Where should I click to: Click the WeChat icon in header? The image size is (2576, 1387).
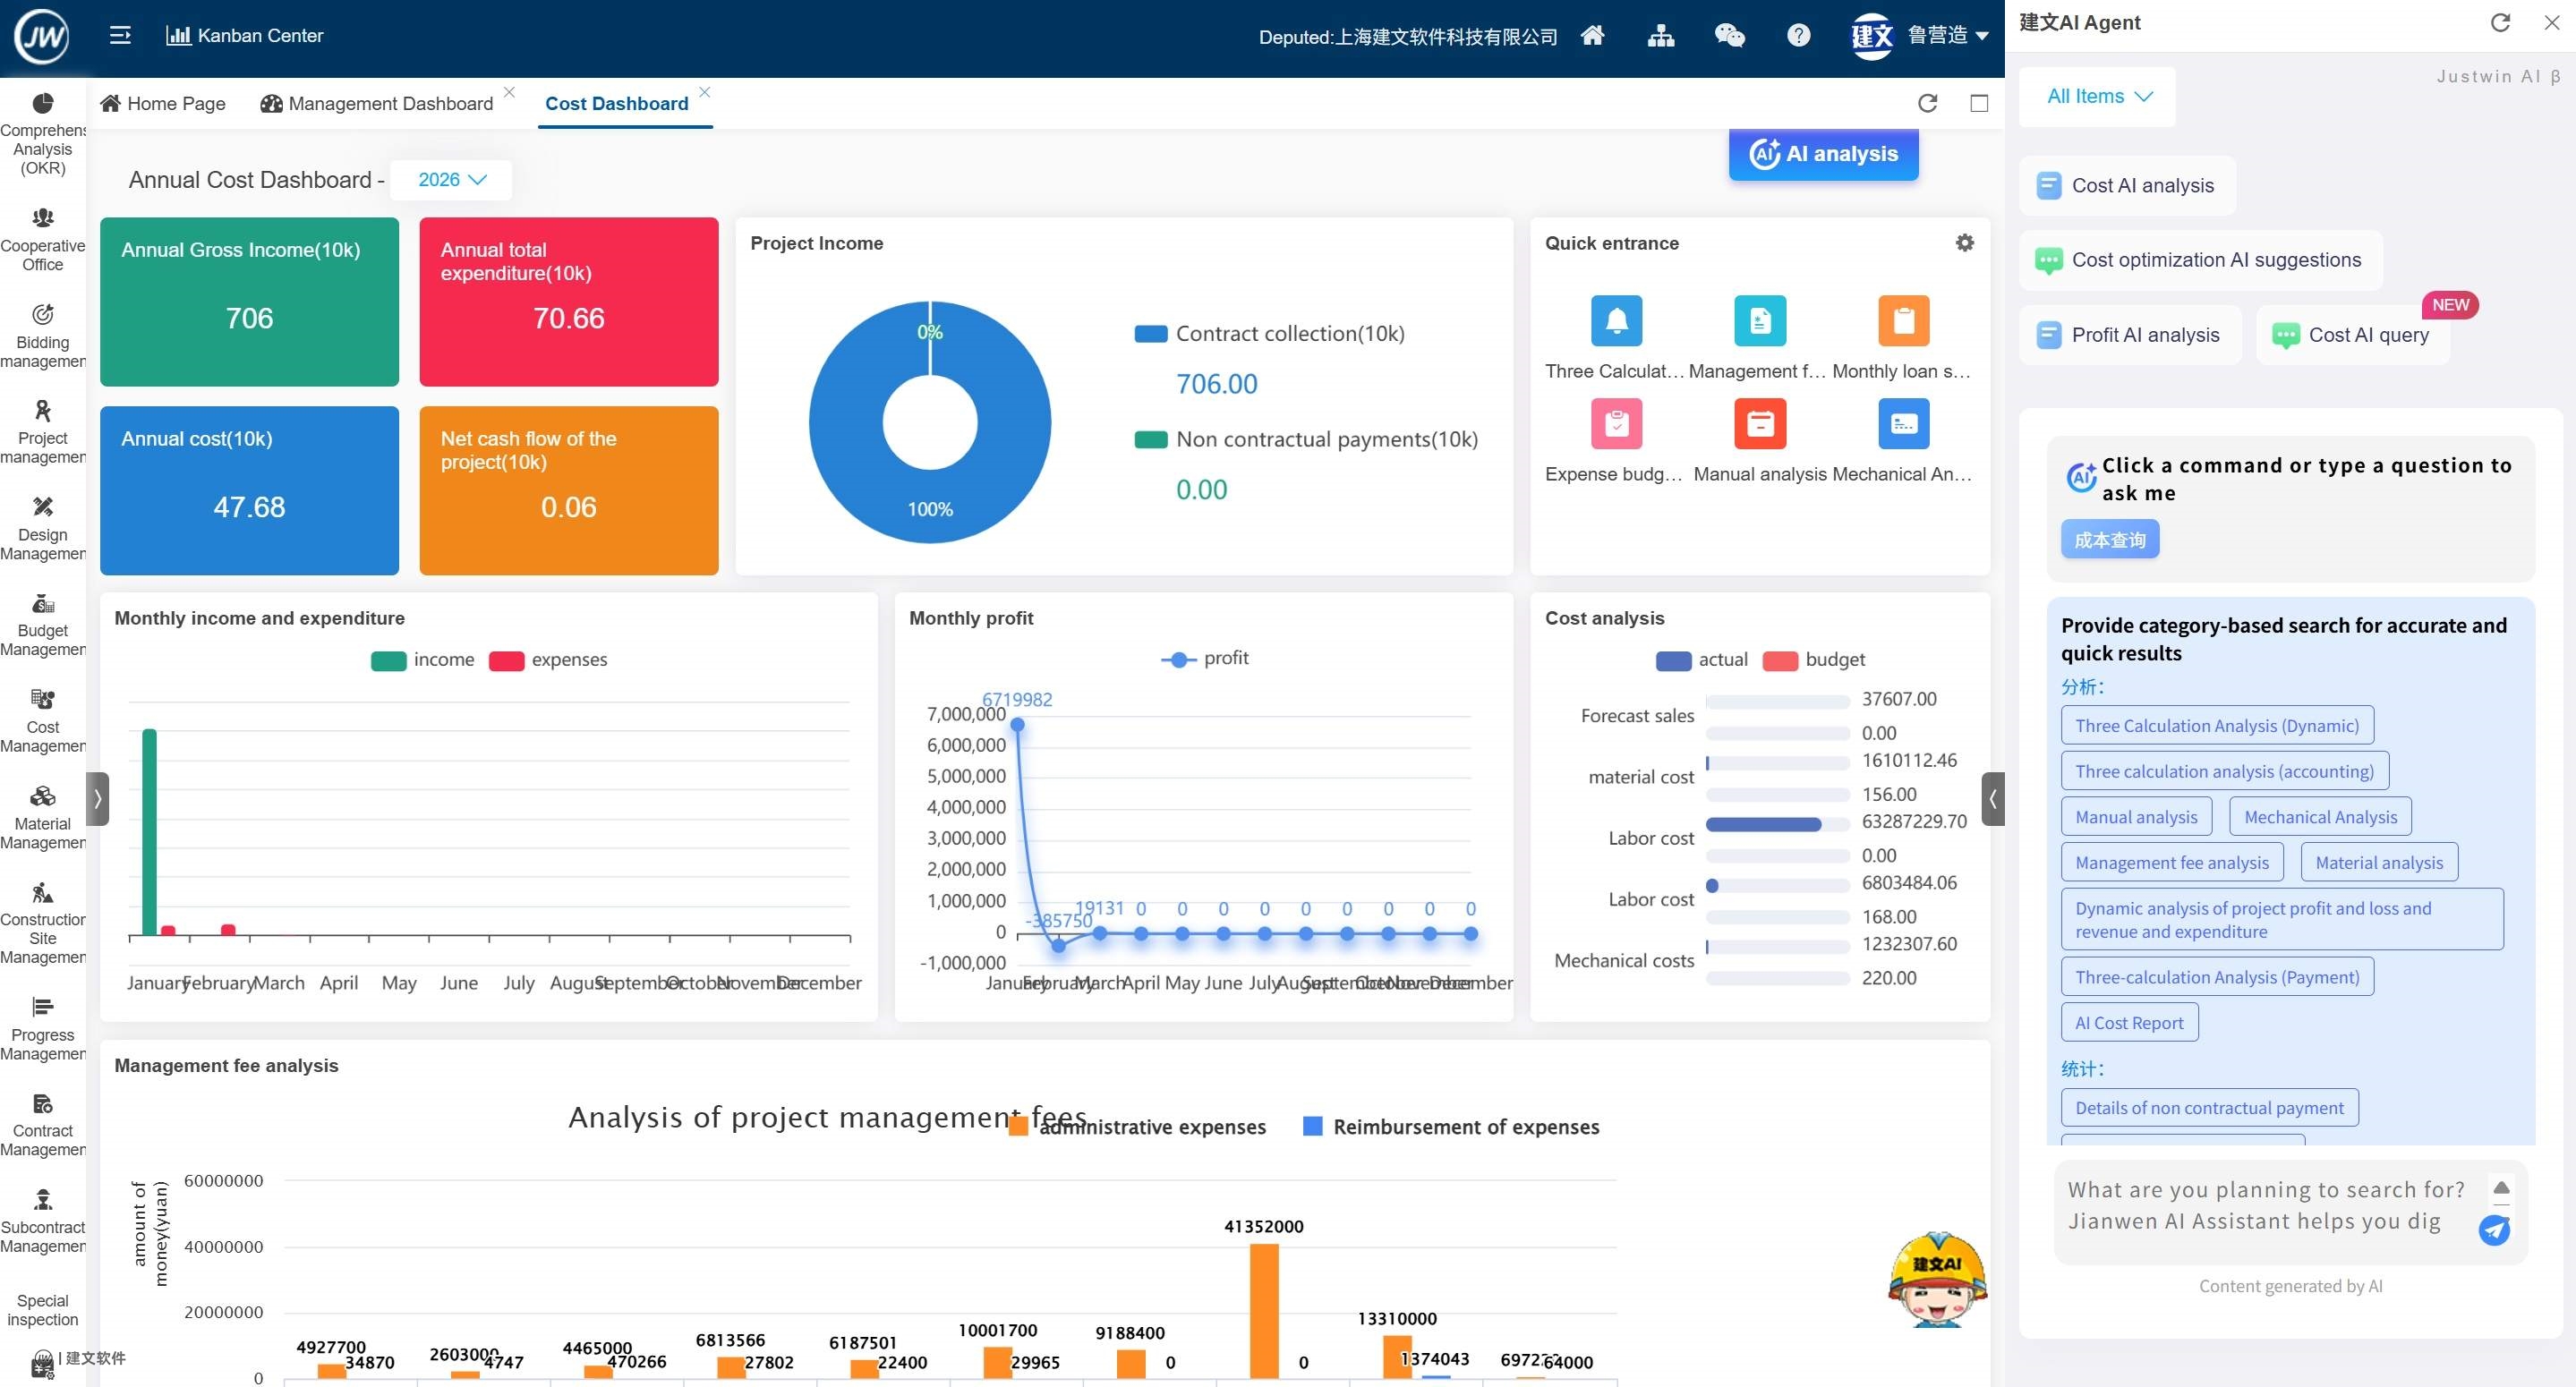coord(1729,36)
